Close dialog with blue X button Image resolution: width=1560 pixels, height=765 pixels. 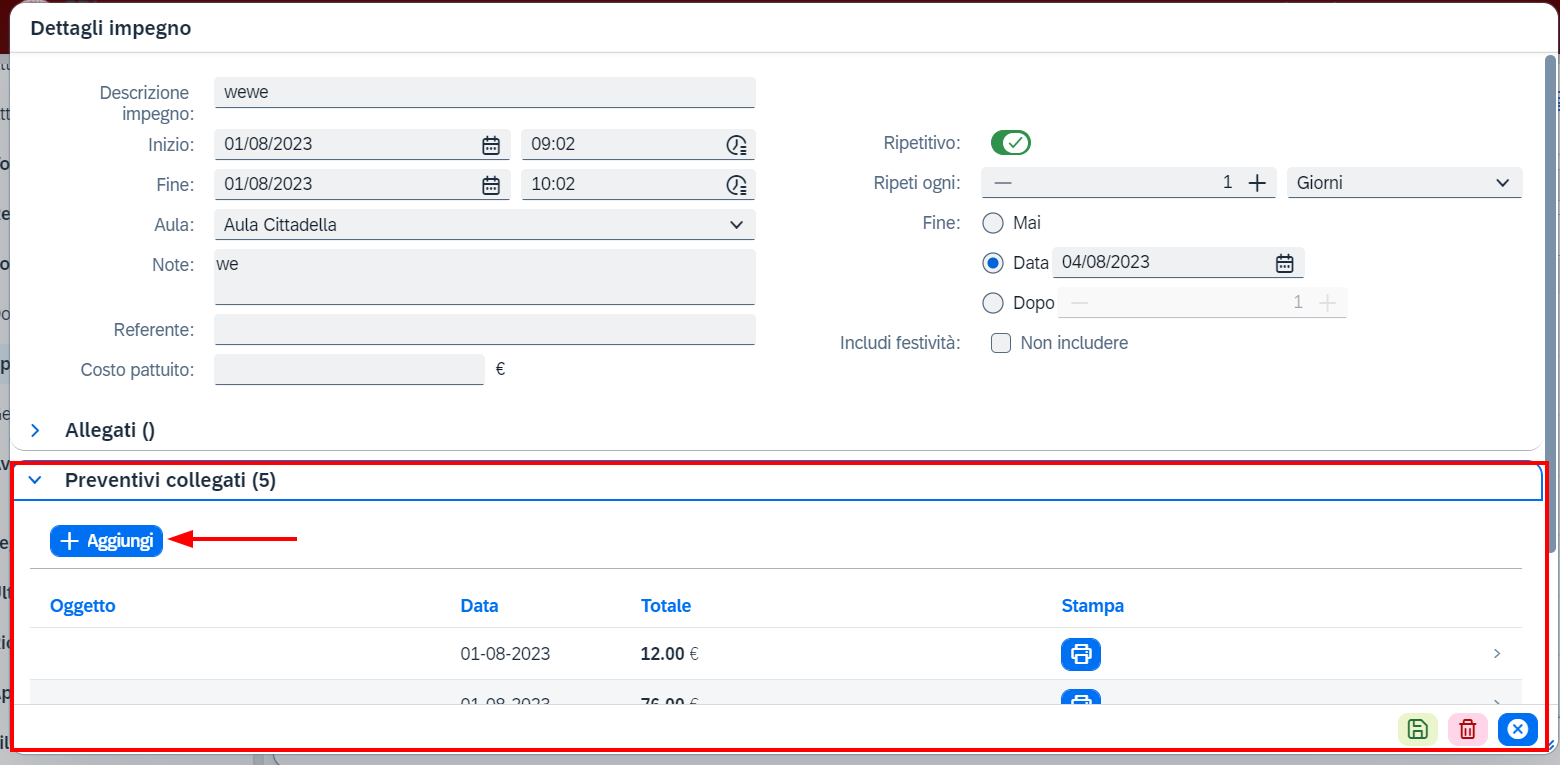(x=1517, y=730)
